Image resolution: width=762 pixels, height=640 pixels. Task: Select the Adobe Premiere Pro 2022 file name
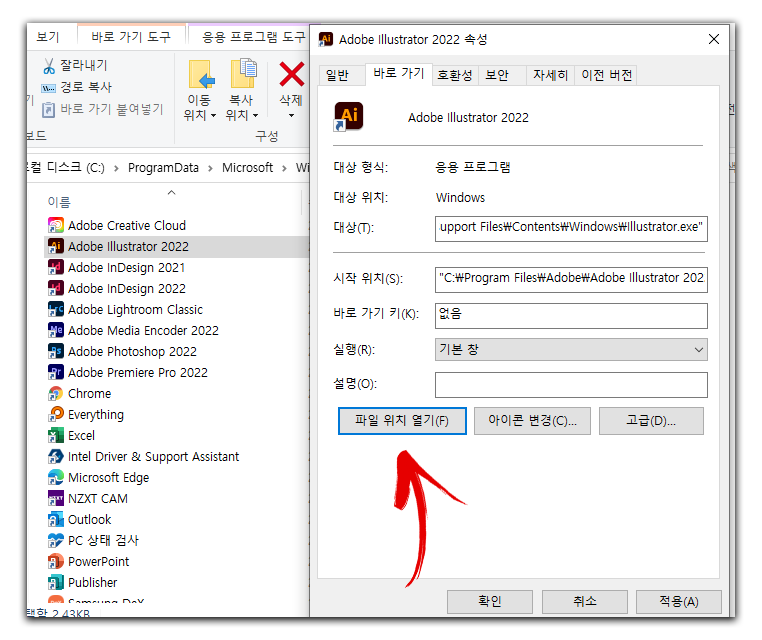click(x=138, y=373)
